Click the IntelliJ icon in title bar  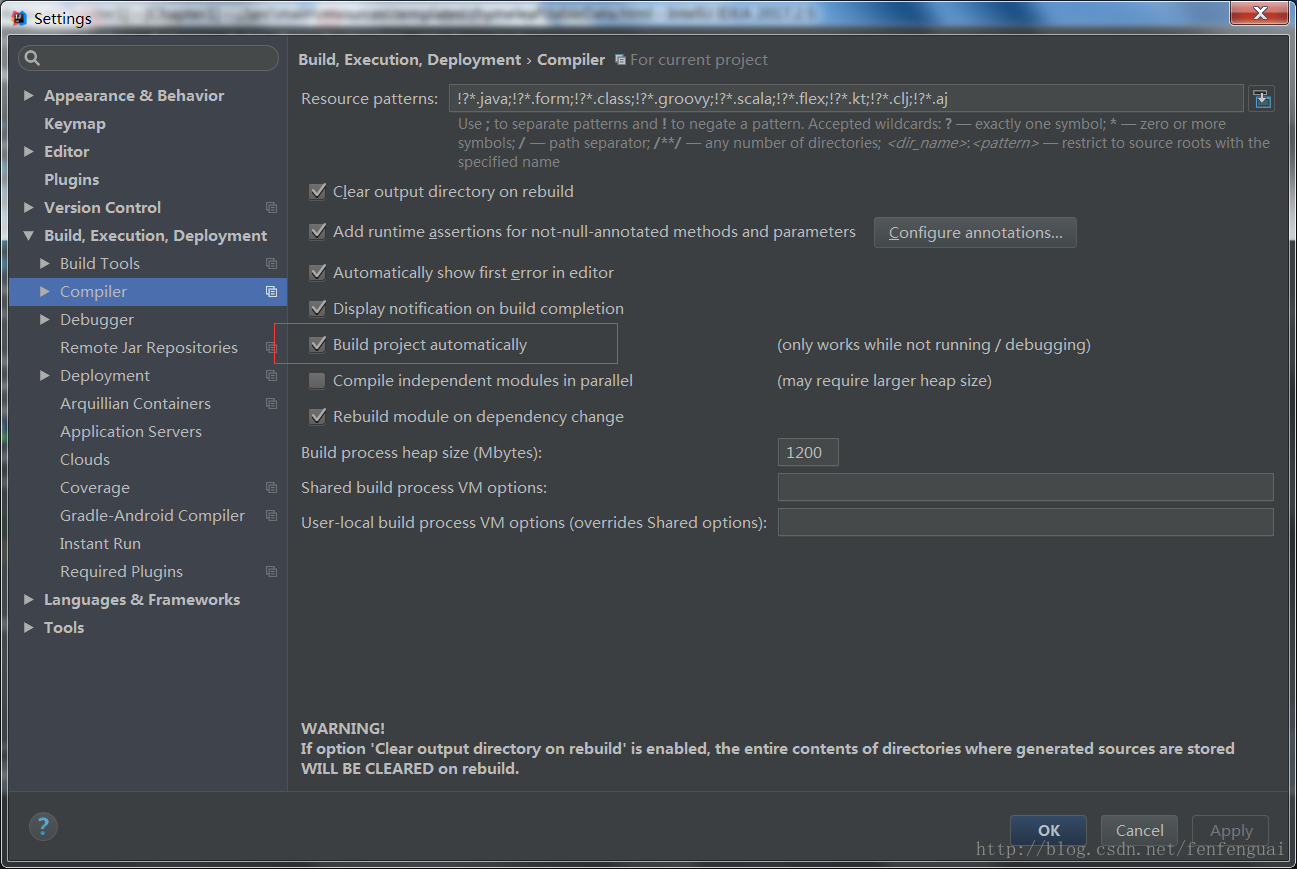pyautogui.click(x=18, y=18)
